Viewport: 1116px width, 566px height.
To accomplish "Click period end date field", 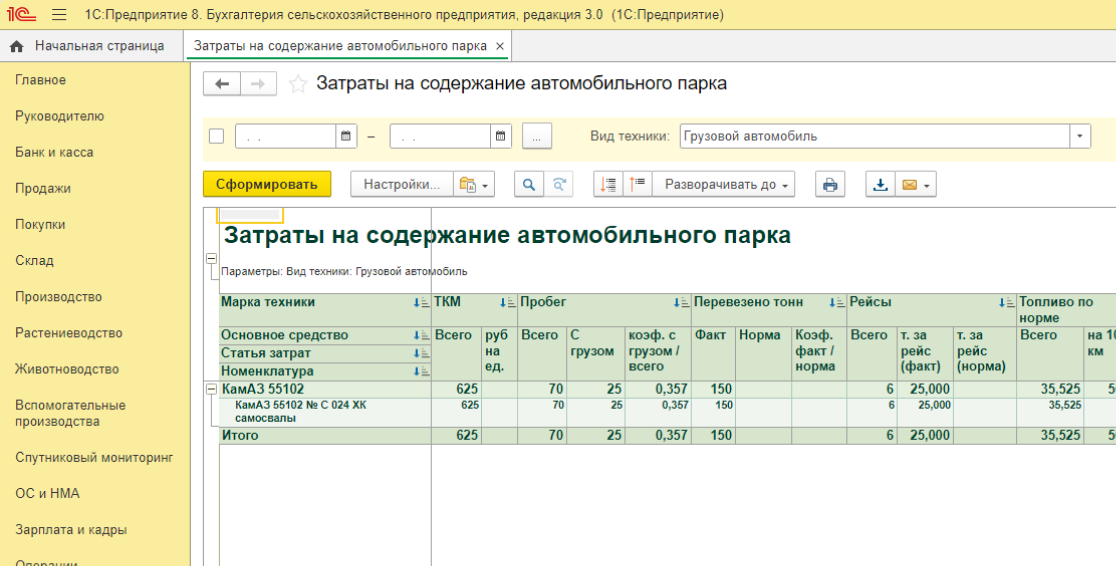I will [441, 136].
